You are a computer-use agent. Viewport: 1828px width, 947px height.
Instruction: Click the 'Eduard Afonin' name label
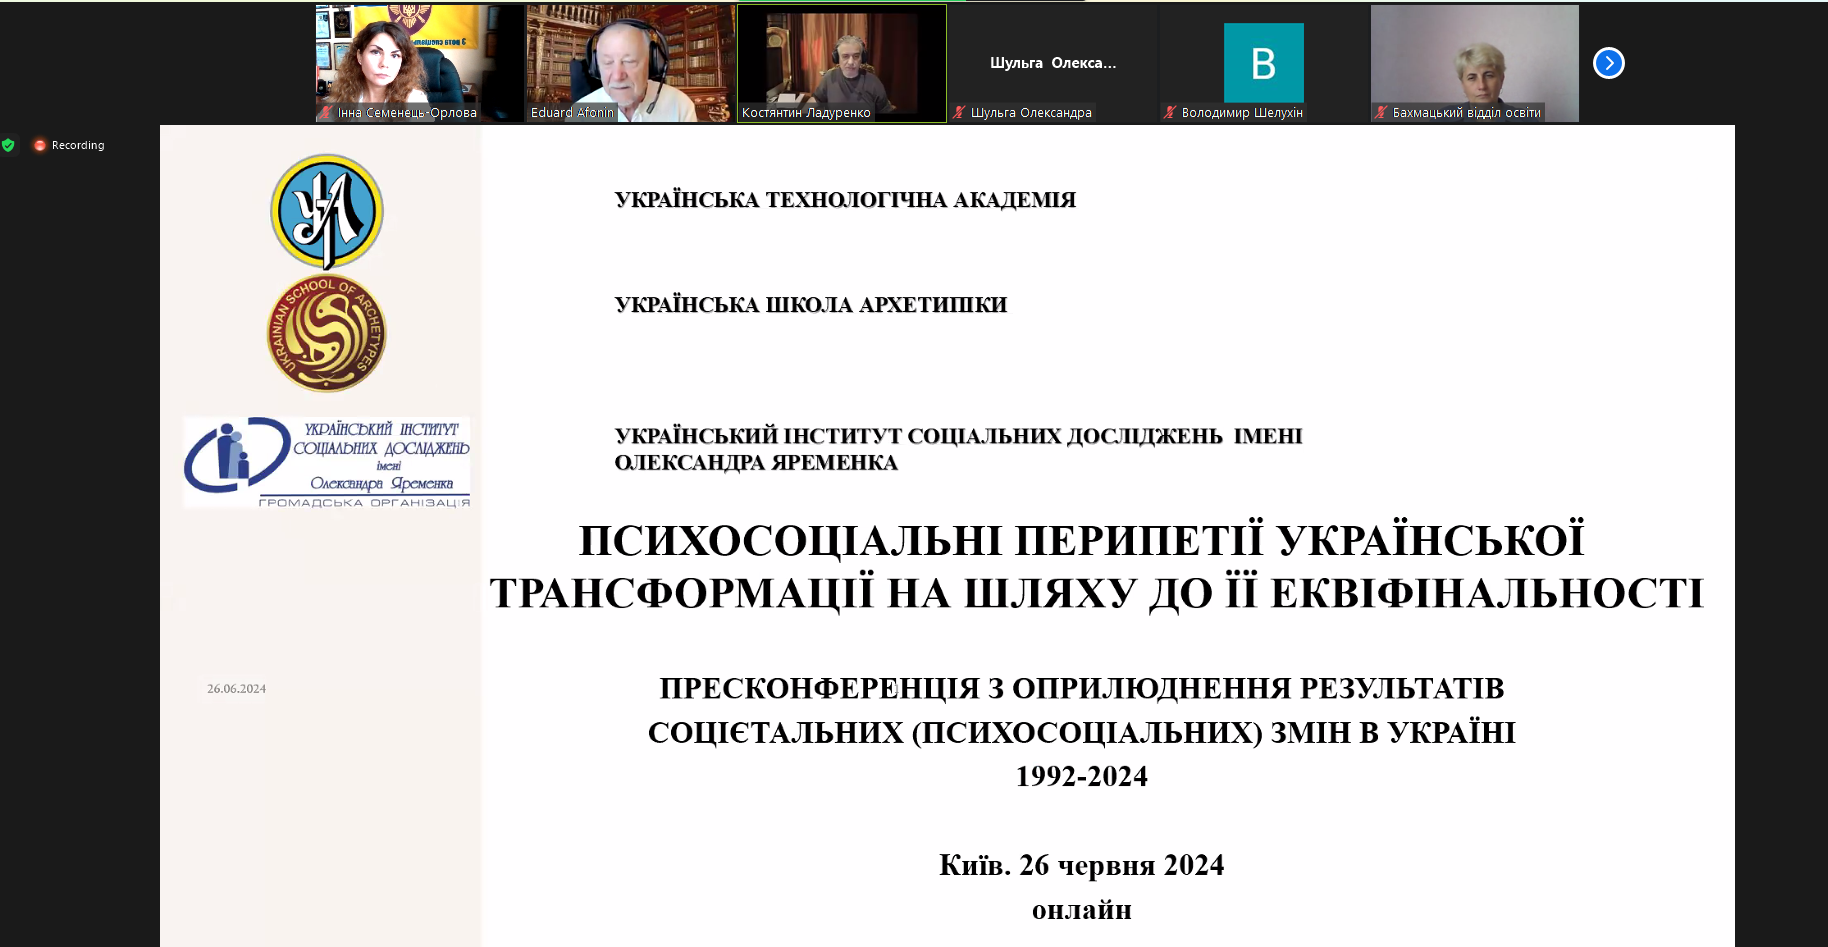coord(572,112)
